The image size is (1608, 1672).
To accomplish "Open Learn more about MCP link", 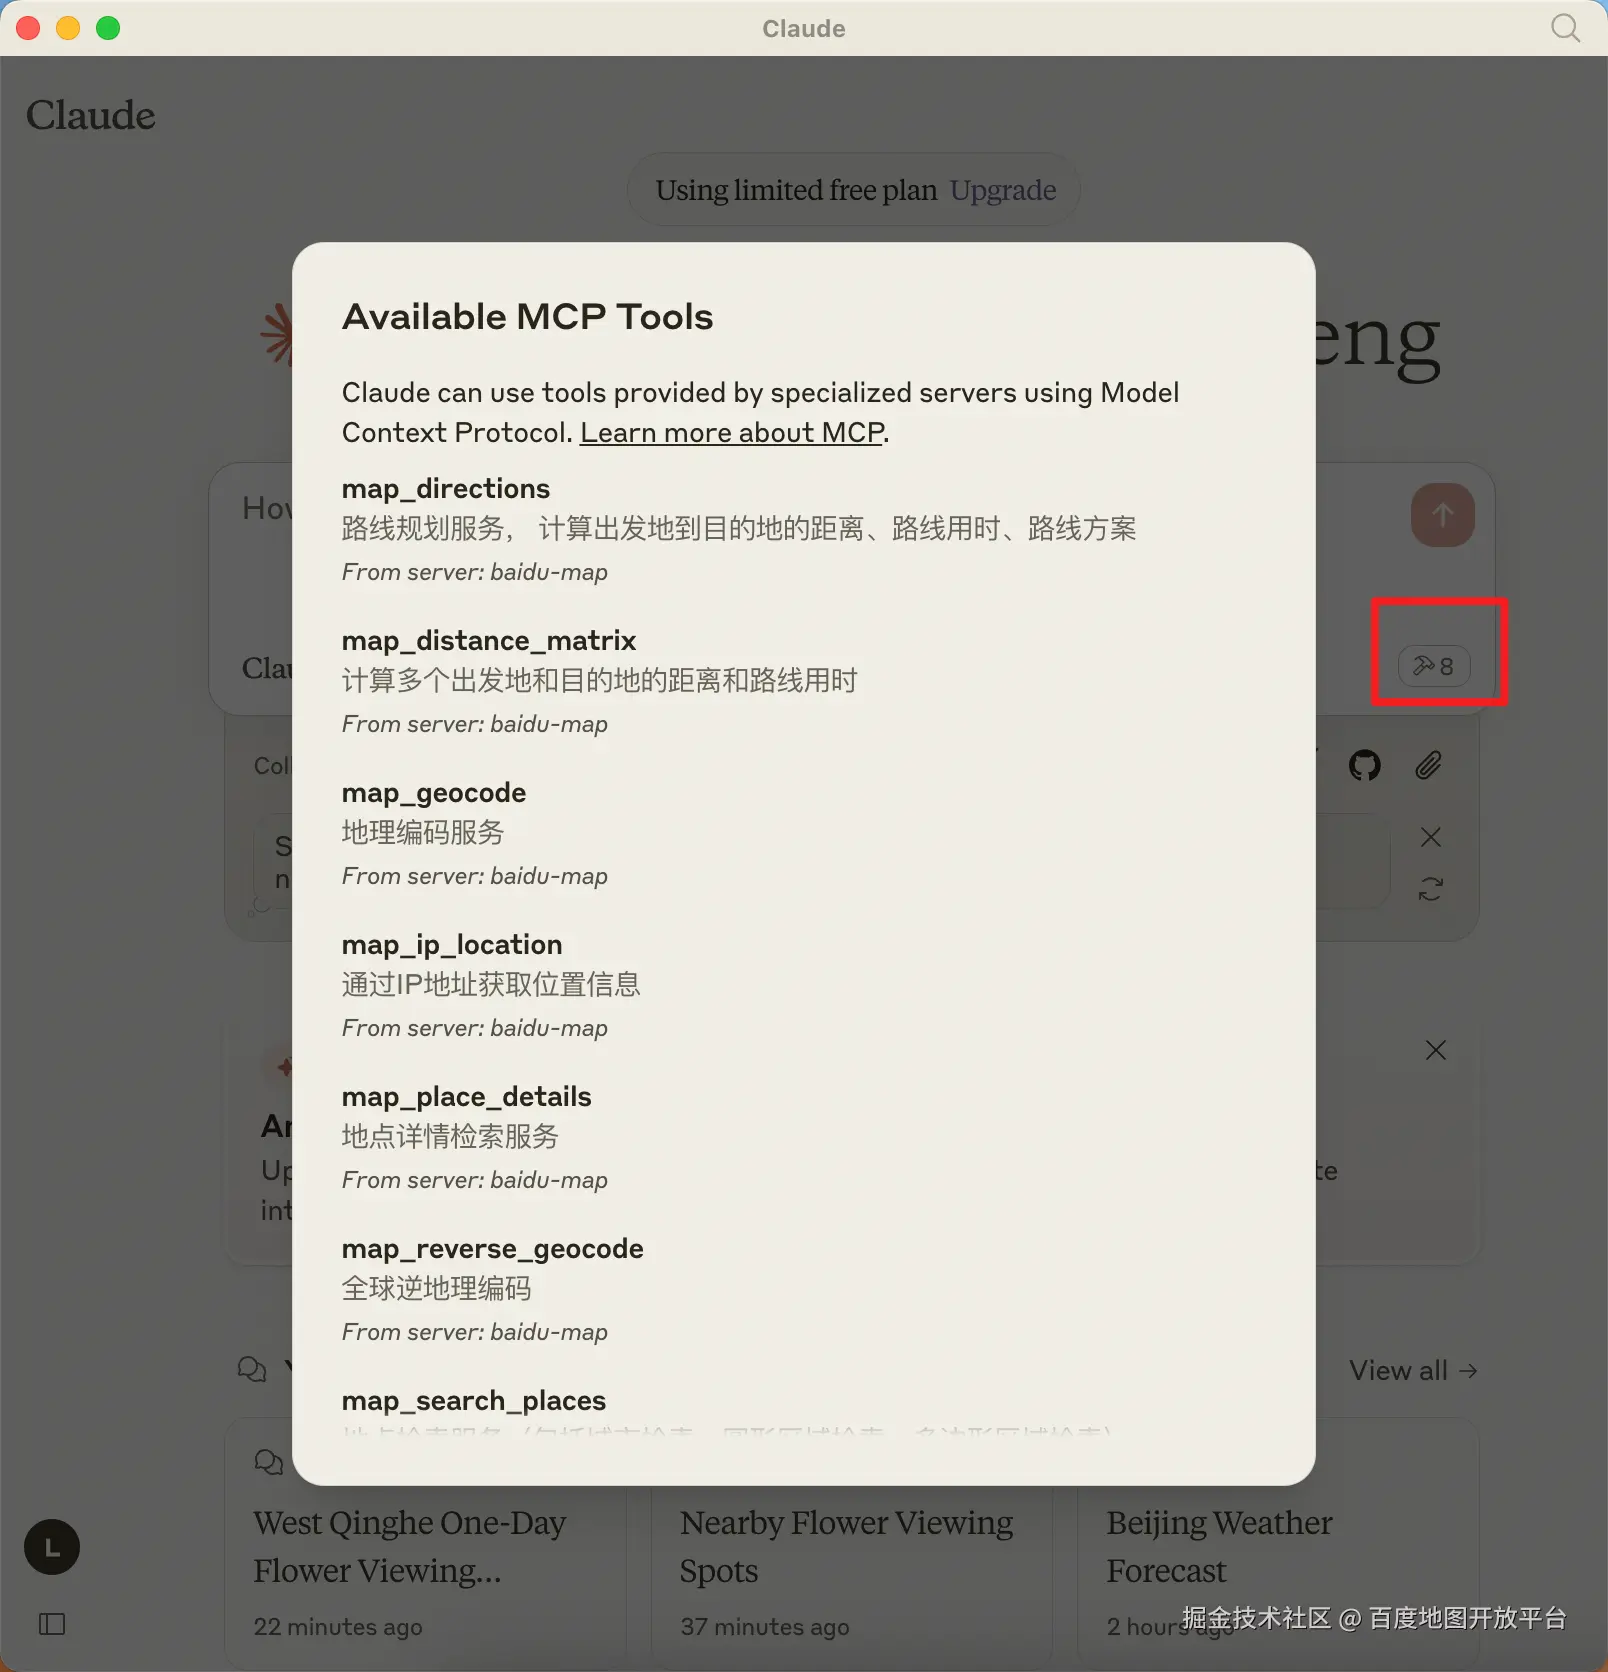I will 732,433.
